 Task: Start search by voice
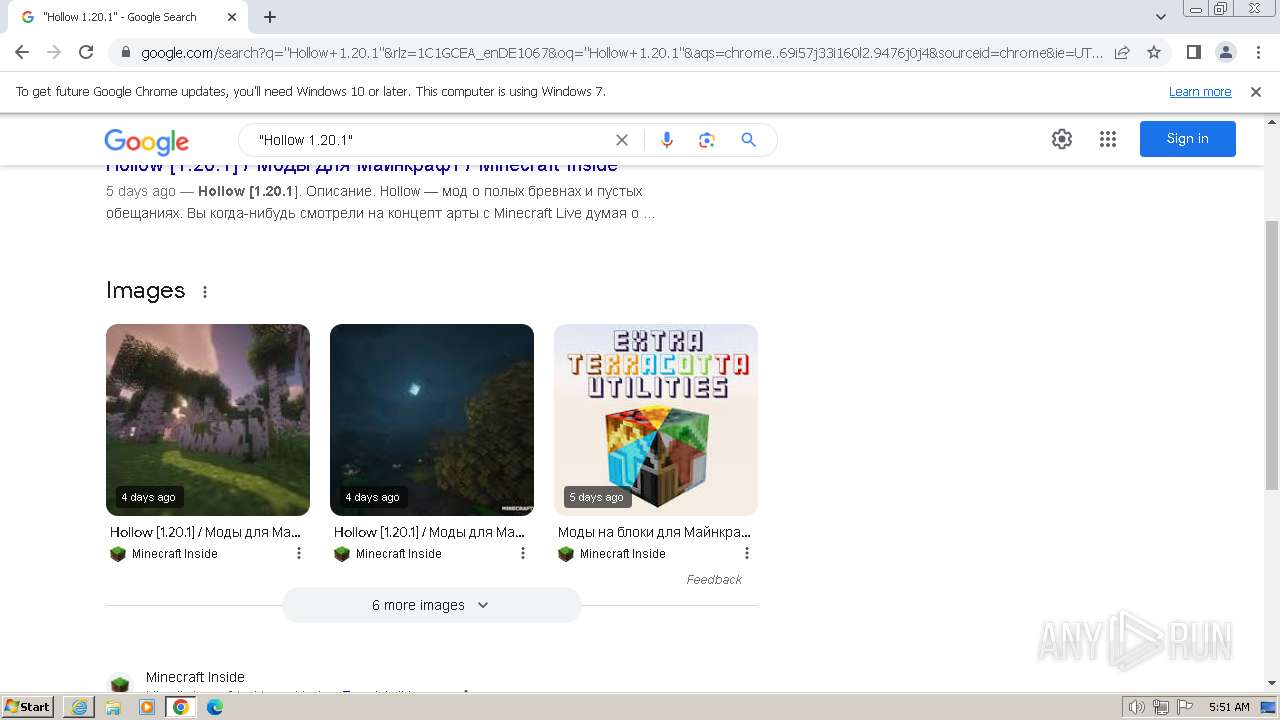coord(667,140)
